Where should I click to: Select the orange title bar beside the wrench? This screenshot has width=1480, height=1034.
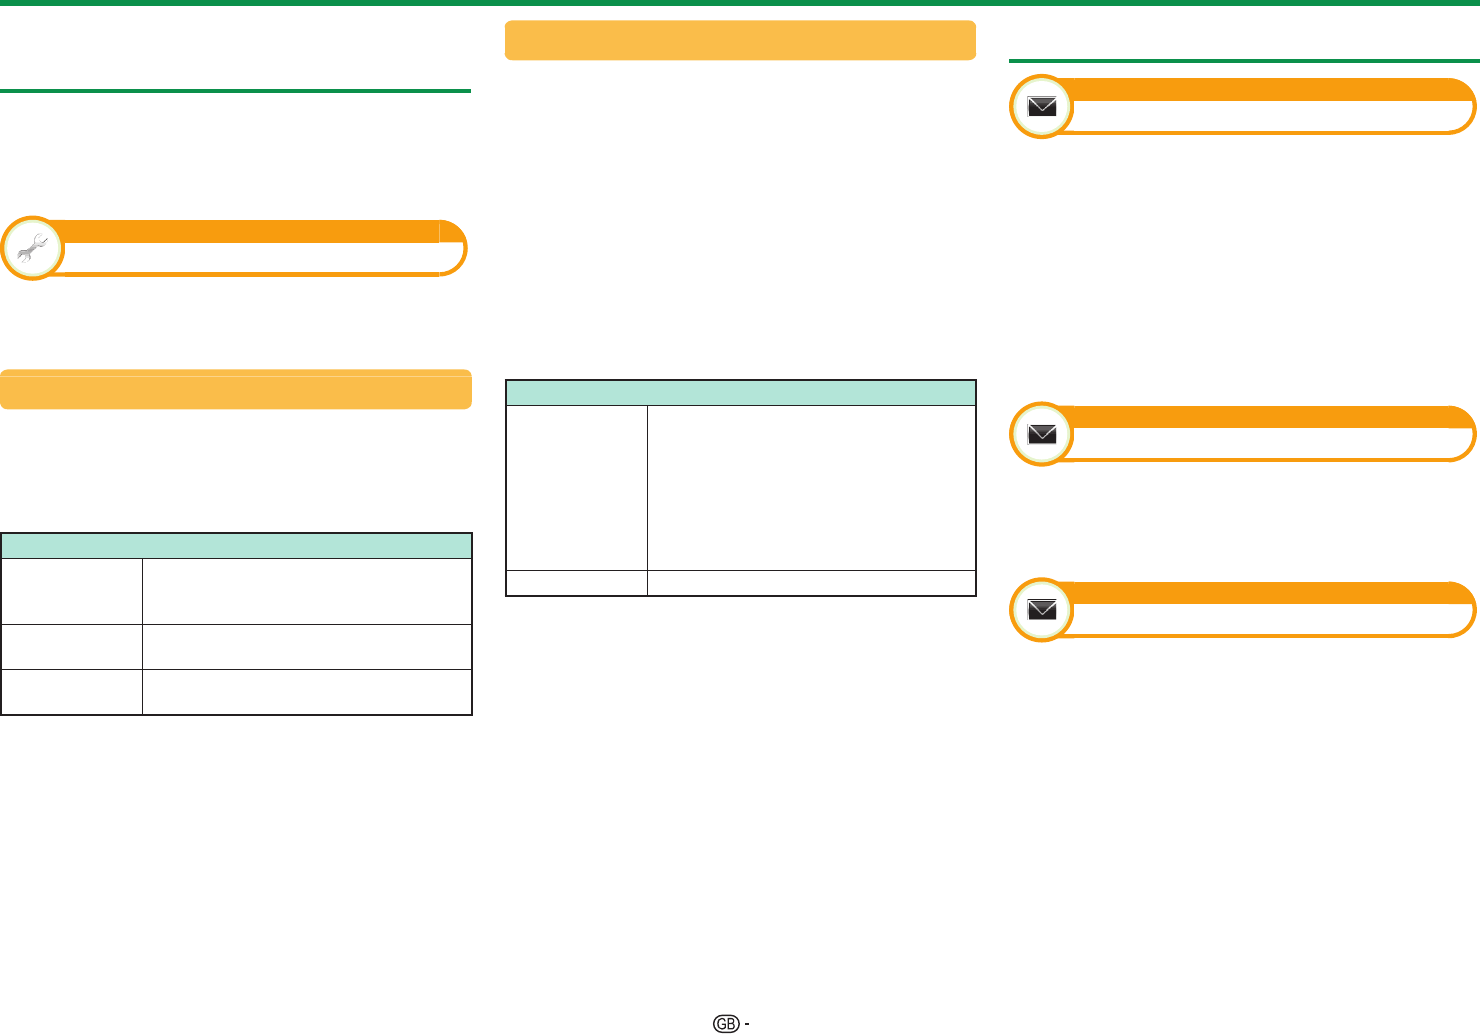point(250,232)
